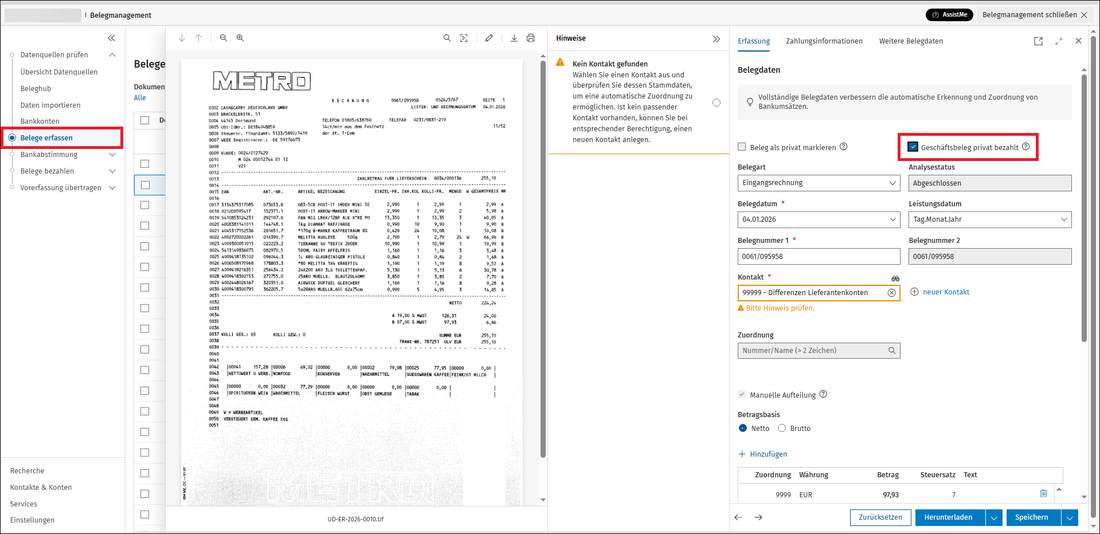Collapse the Hinweise panel with double chevron
Screen dimensions: 1100x534
[716, 39]
